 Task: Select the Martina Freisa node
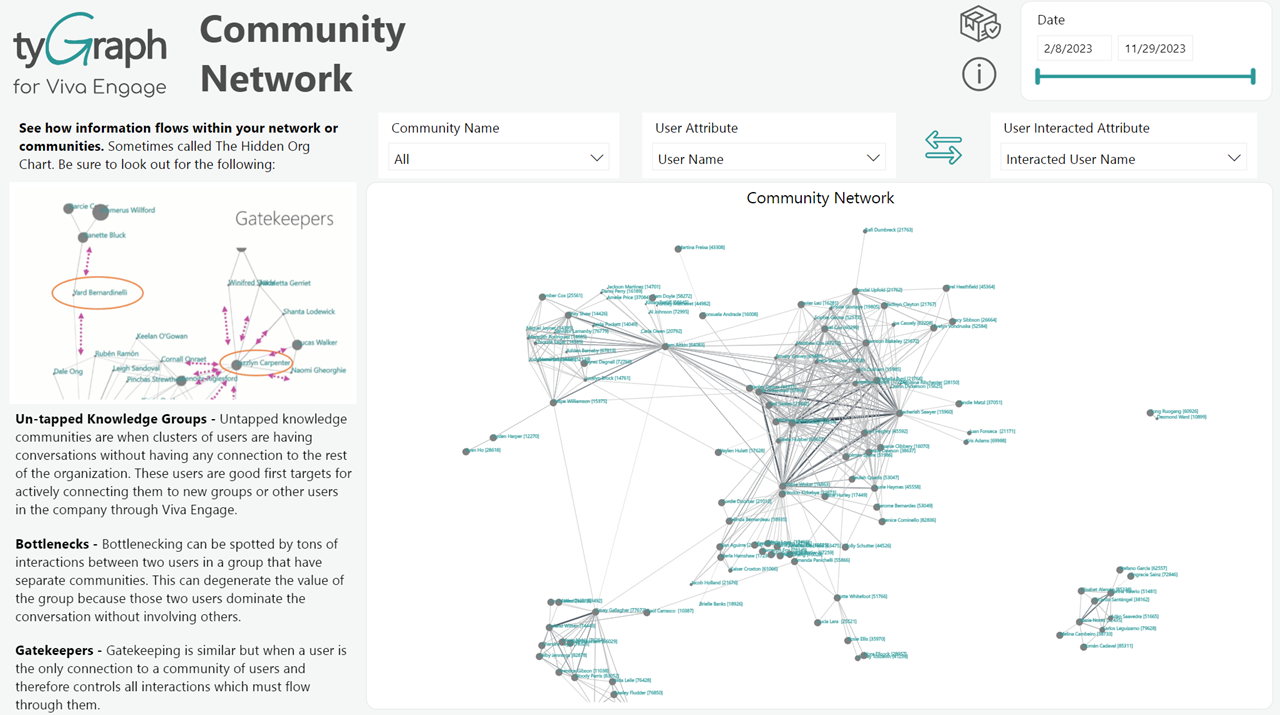pyautogui.click(x=678, y=247)
